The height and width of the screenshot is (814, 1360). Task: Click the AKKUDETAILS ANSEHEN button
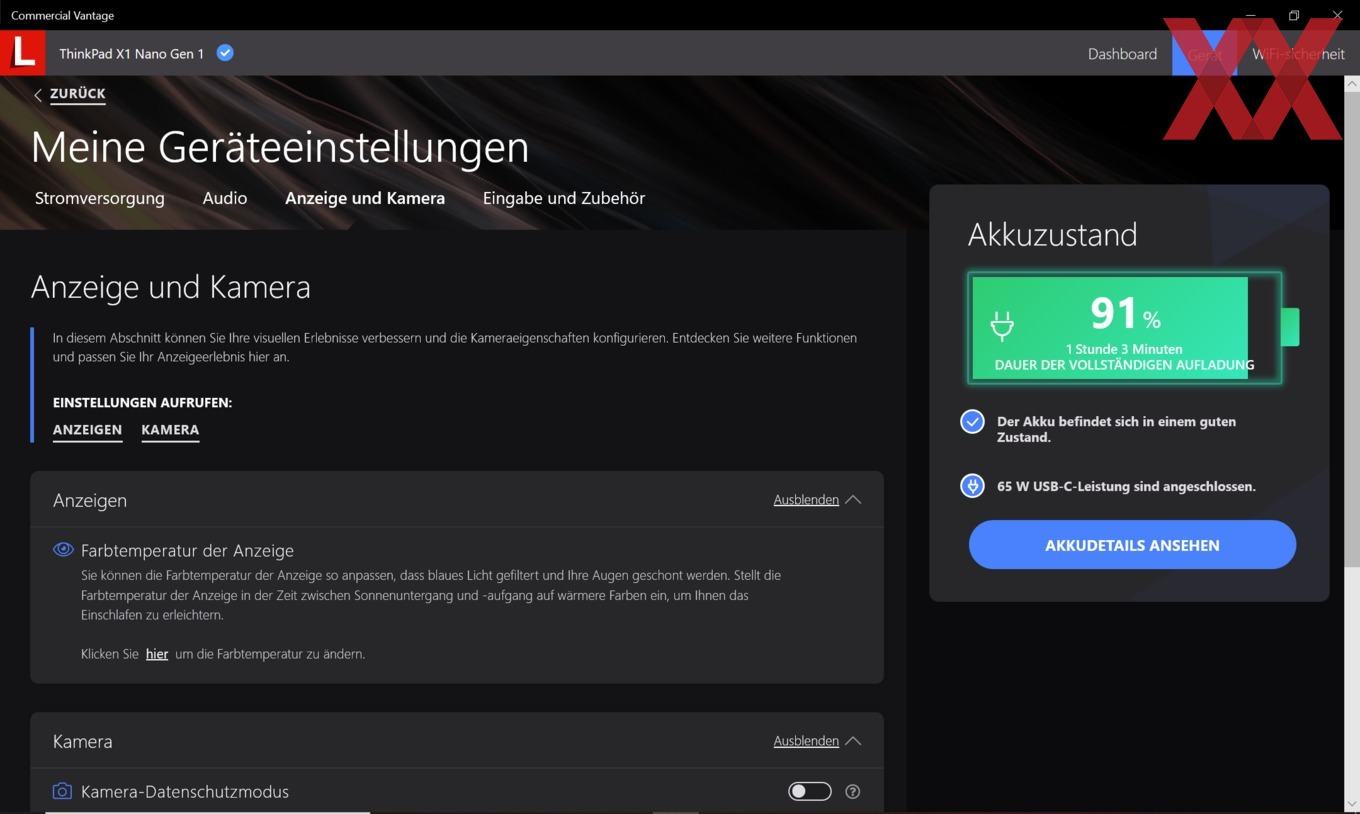1132,545
